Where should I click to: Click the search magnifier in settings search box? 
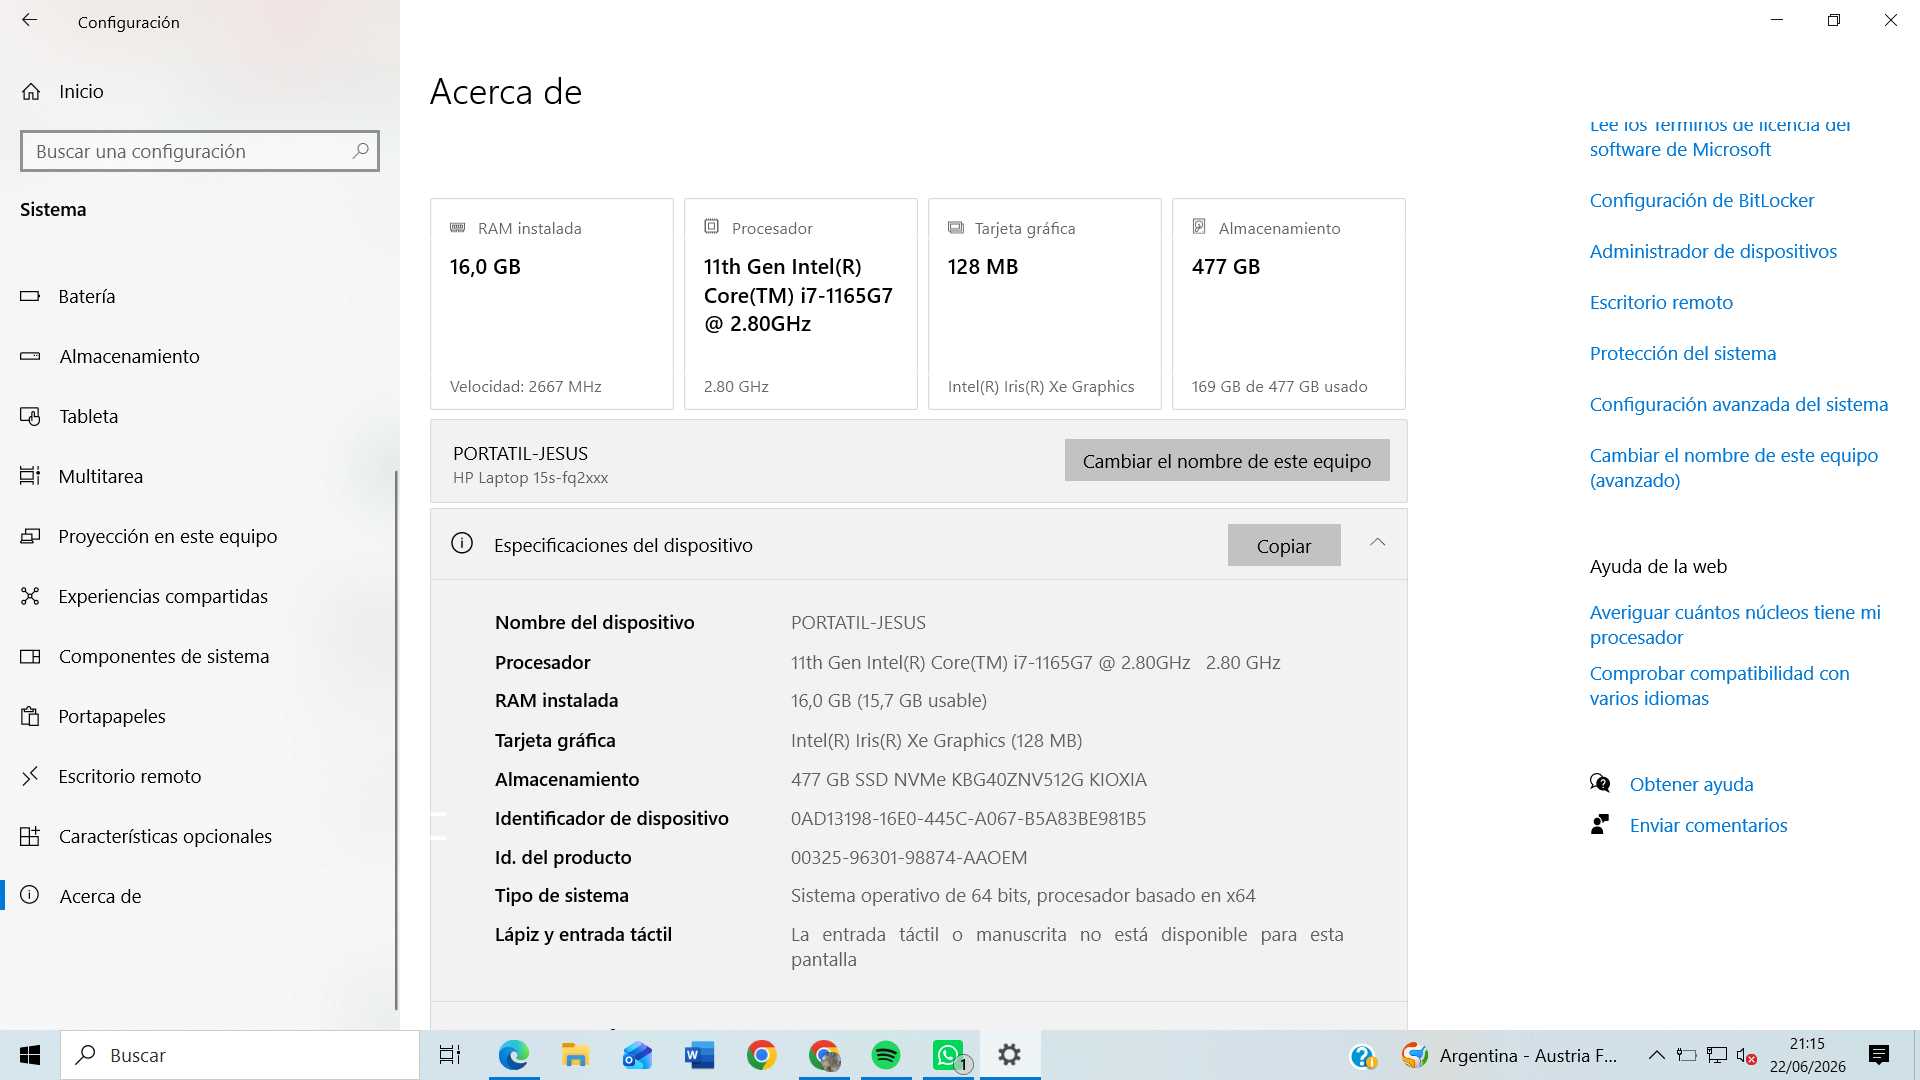[x=361, y=151]
